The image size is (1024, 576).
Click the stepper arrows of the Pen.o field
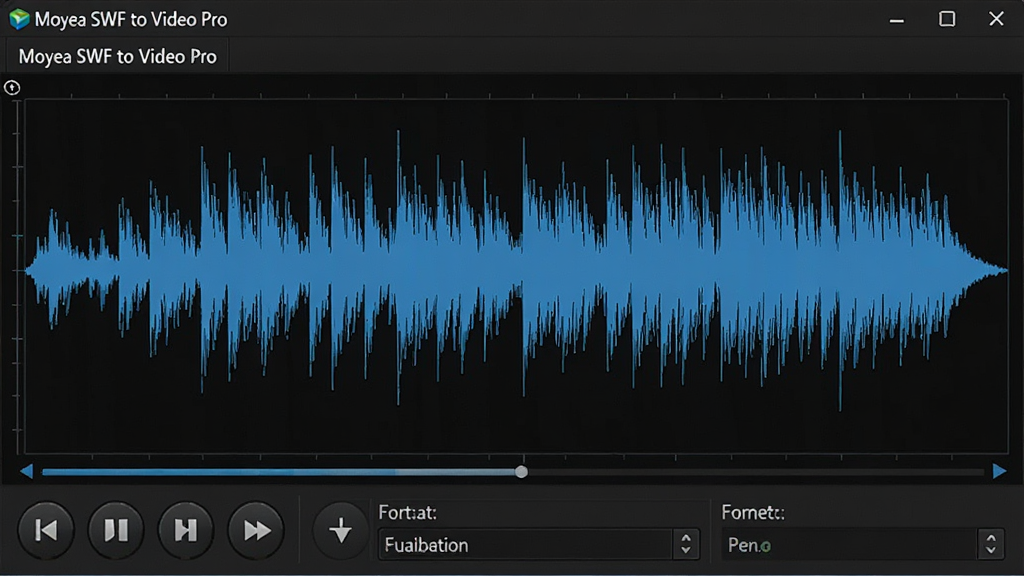point(991,544)
